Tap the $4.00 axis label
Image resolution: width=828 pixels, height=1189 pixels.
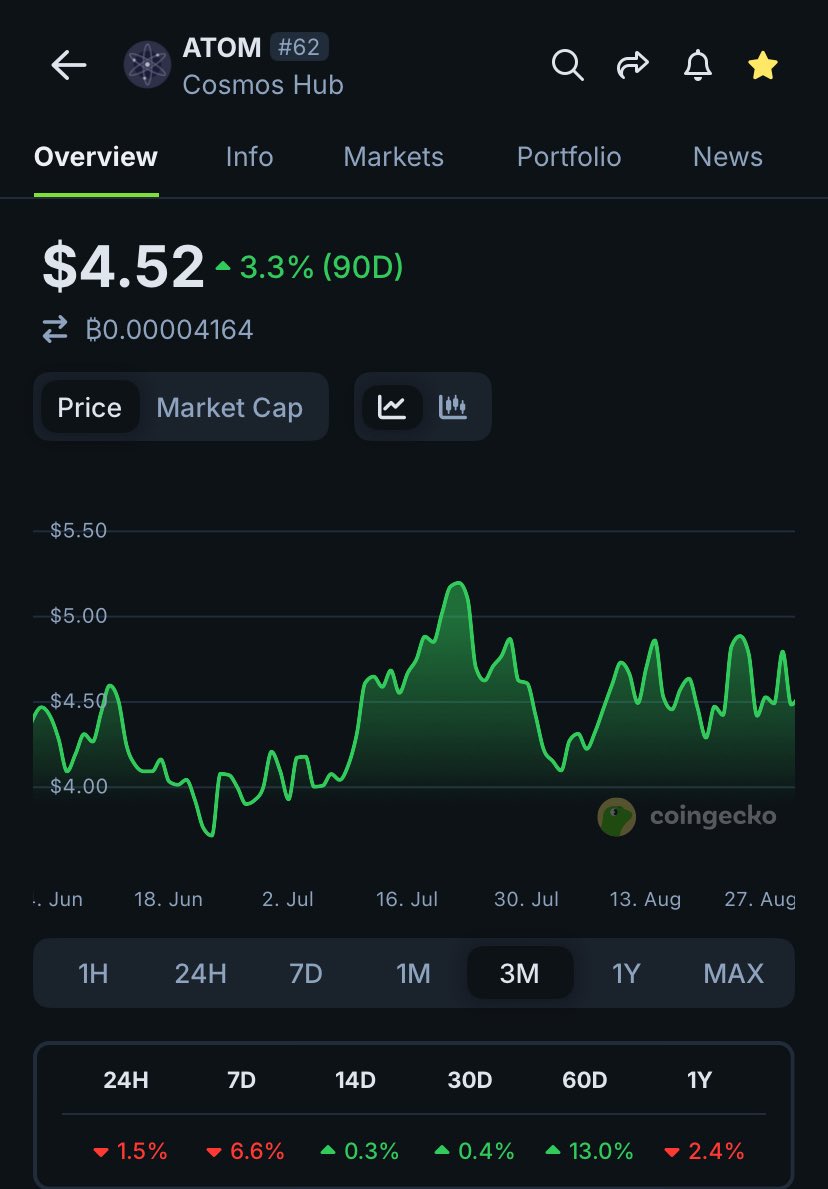pos(79,786)
